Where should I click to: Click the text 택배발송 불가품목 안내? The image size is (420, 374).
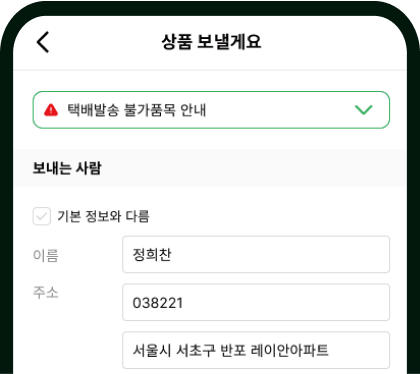coord(137,110)
